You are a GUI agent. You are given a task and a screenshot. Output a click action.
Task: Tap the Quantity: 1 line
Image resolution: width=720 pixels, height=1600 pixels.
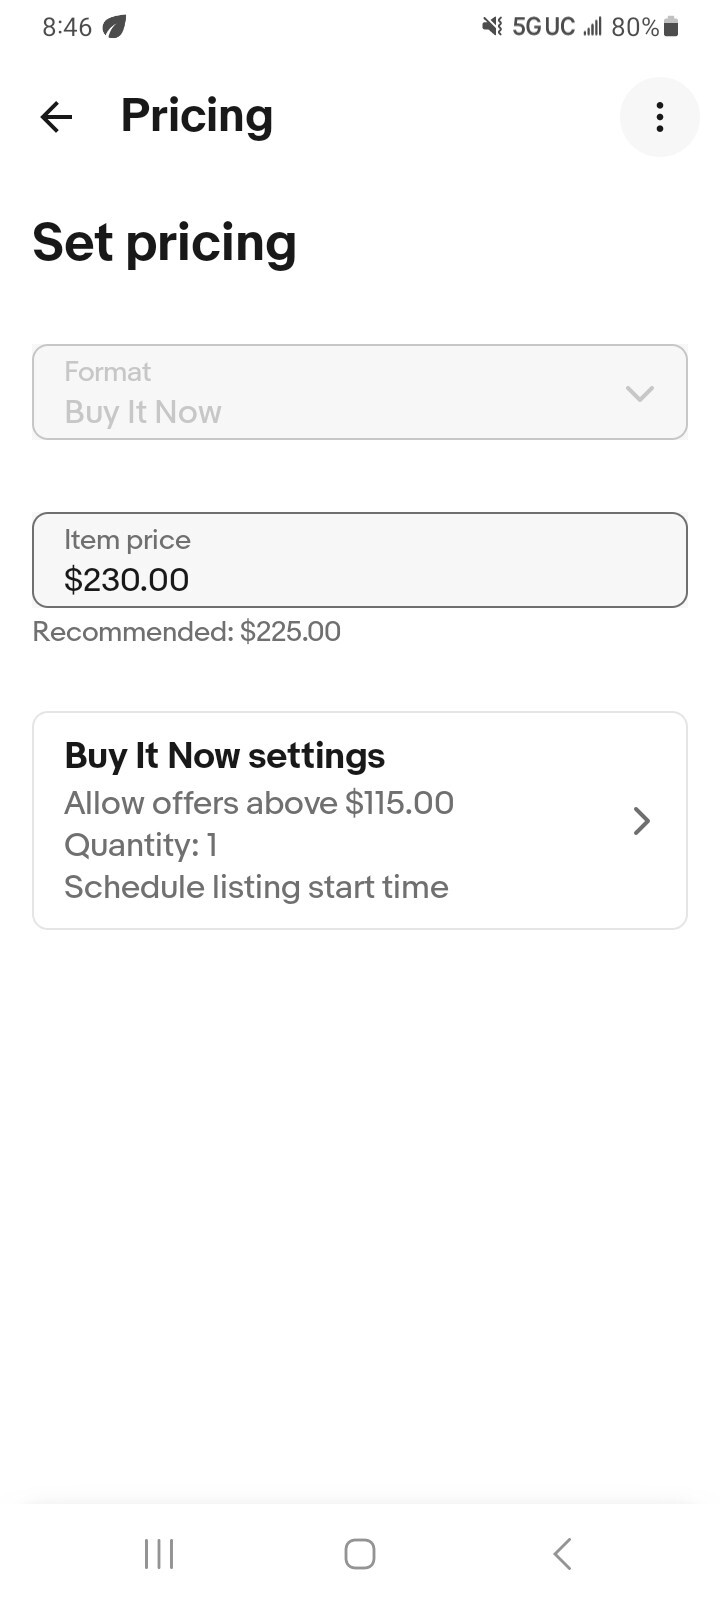[141, 845]
